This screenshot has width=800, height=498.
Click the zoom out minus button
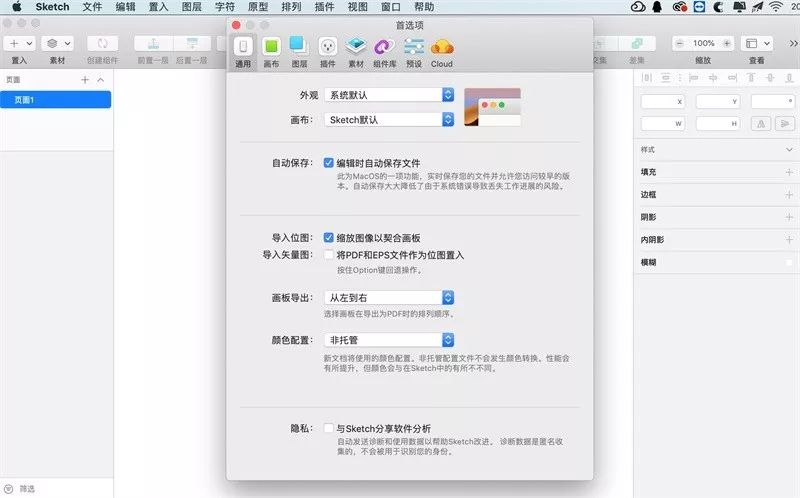pos(680,43)
